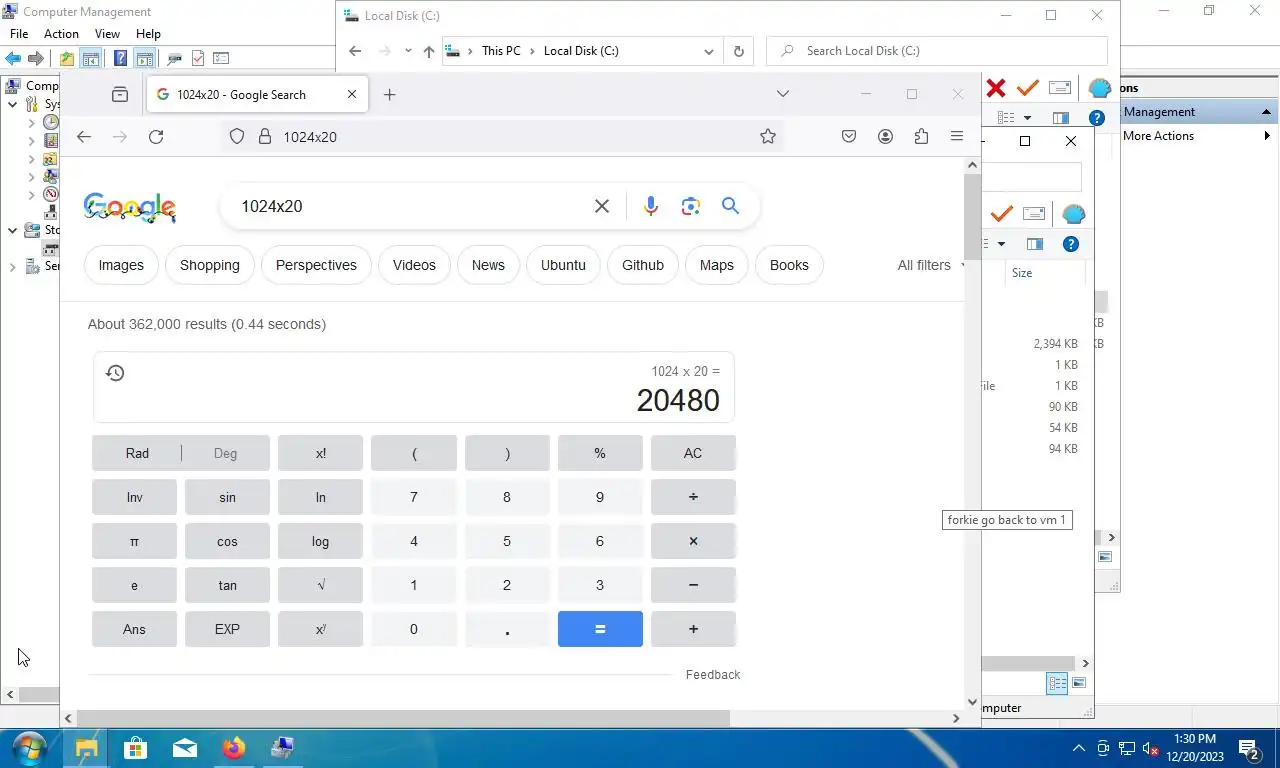Open the Firefox hamburger application menu
This screenshot has height=768, width=1280.
957,136
